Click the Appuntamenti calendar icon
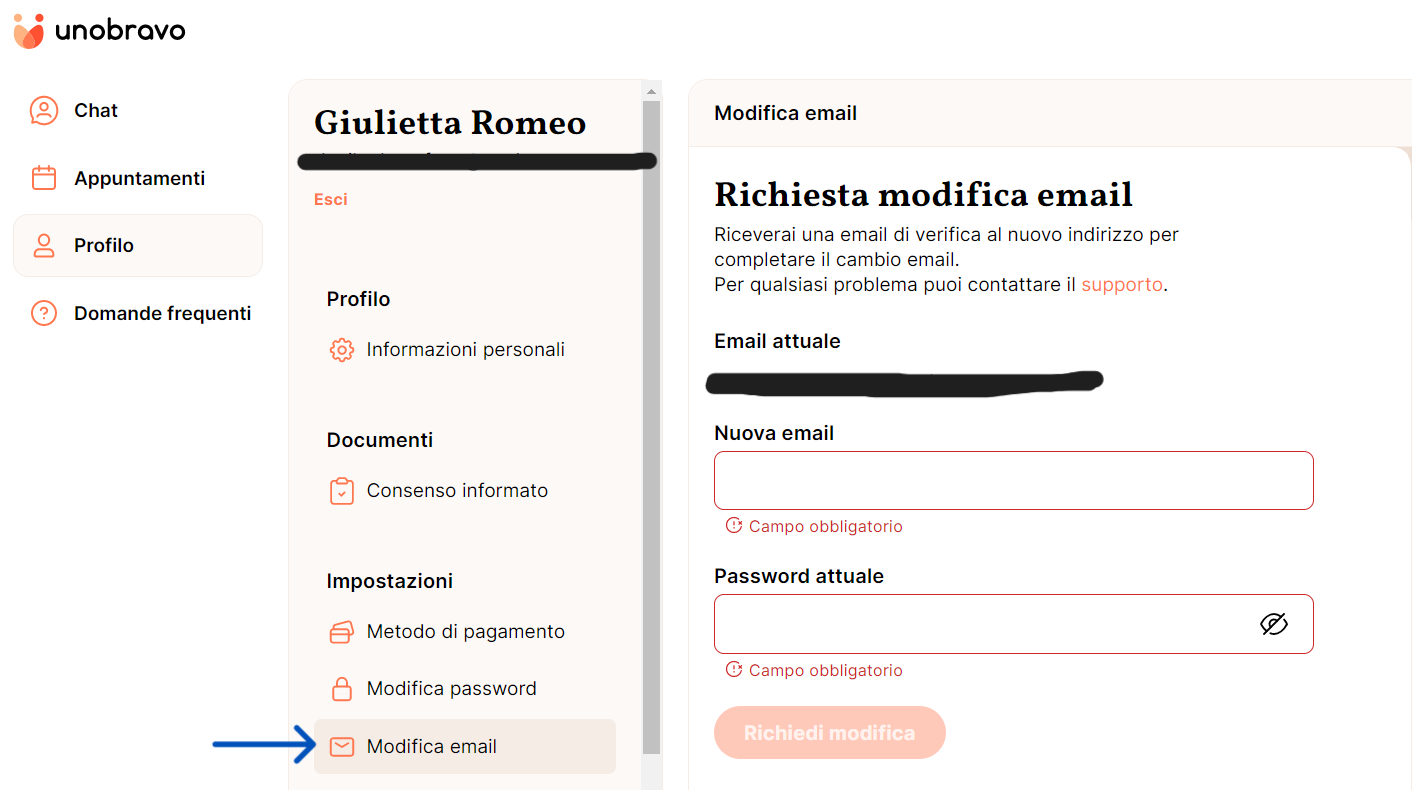This screenshot has height=790, width=1412. 44,178
